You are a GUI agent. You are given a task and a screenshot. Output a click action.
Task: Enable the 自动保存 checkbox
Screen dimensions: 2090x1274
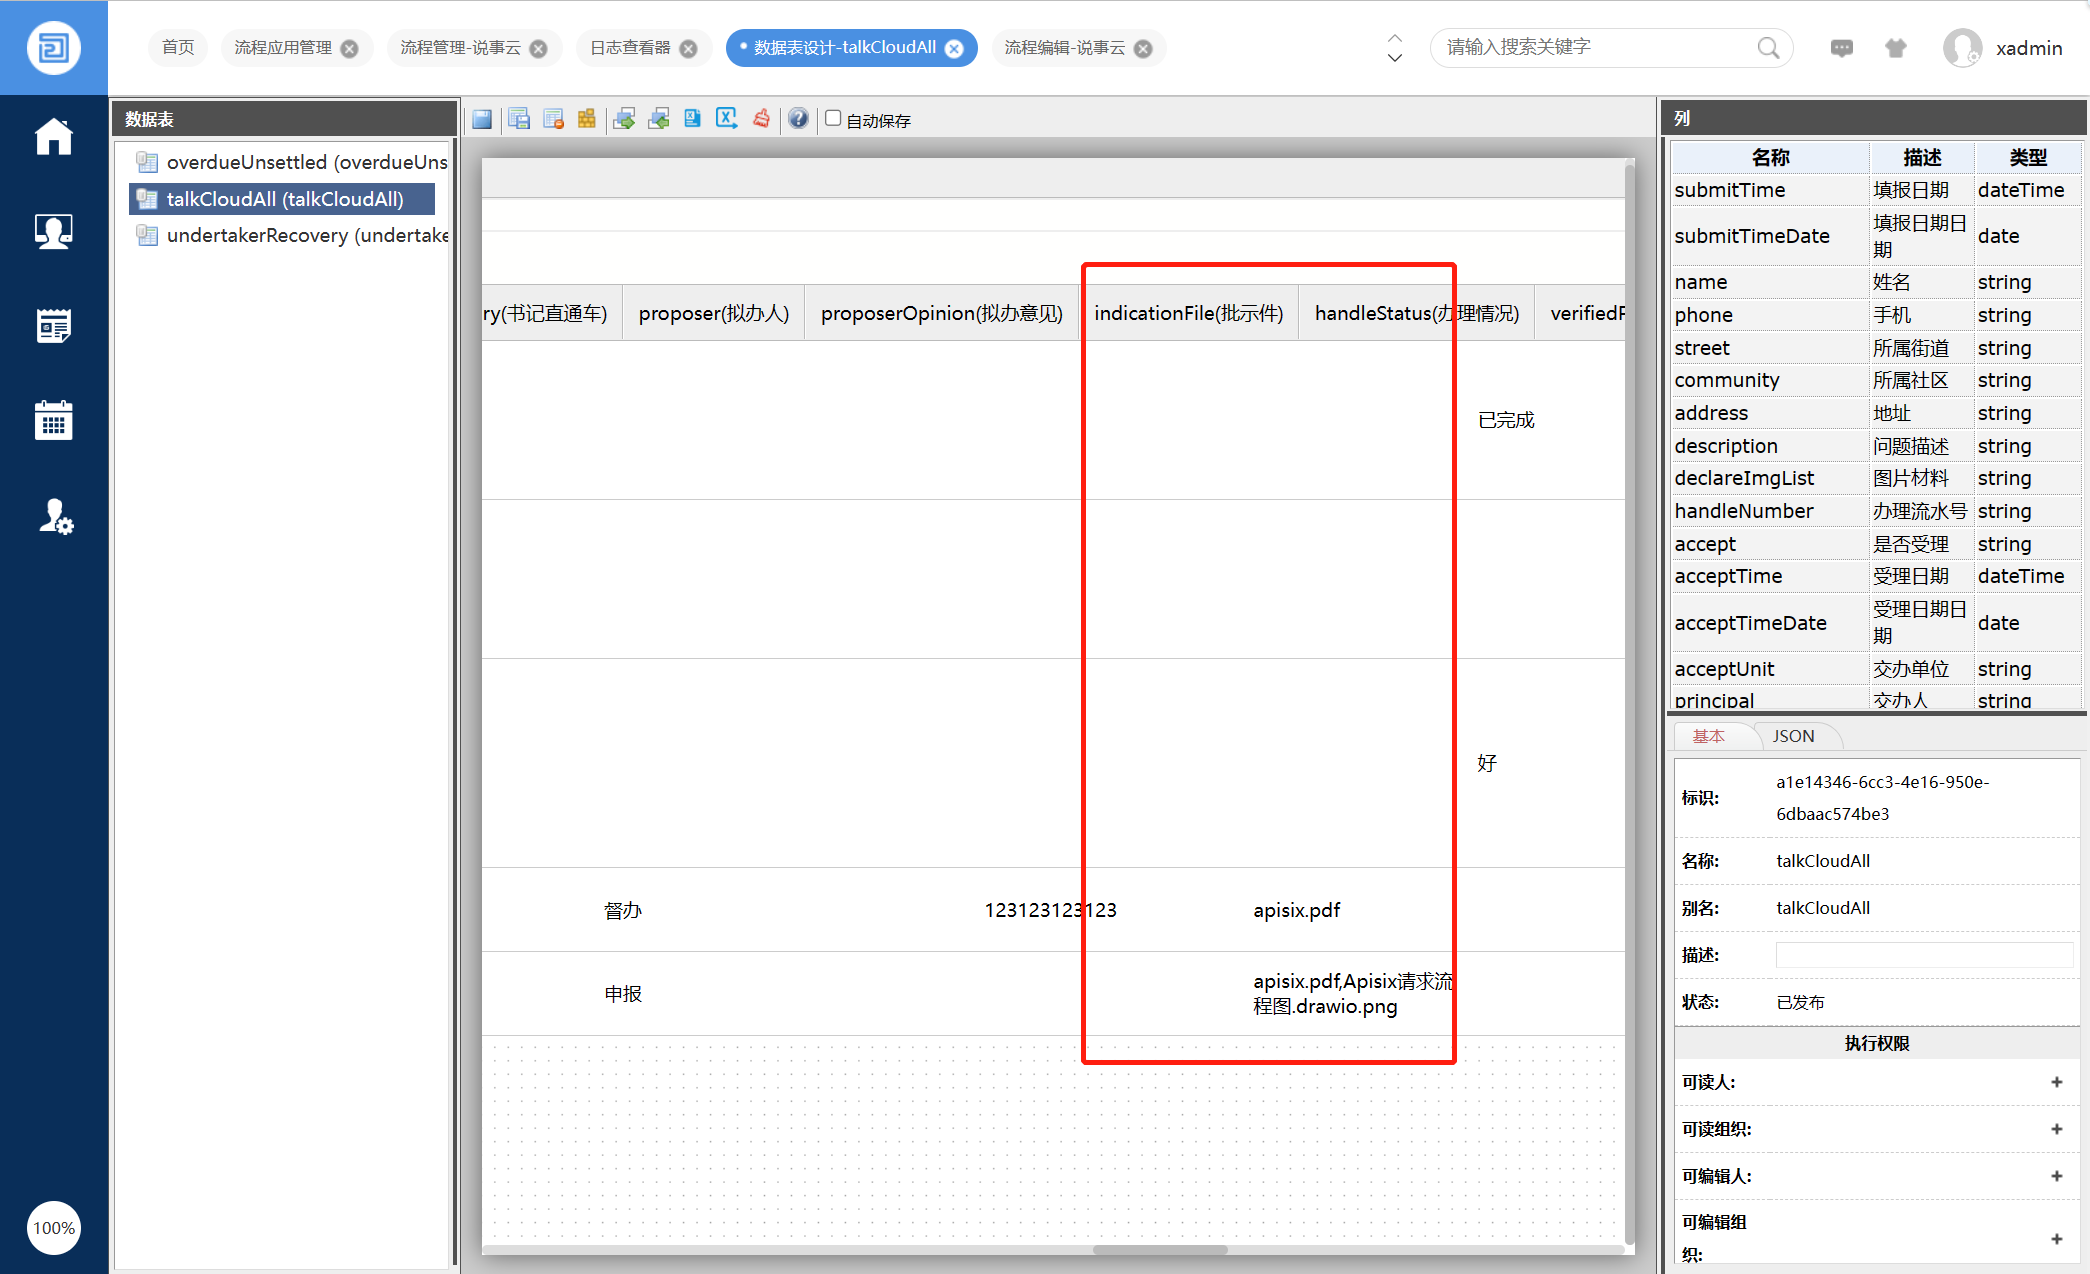(832, 118)
